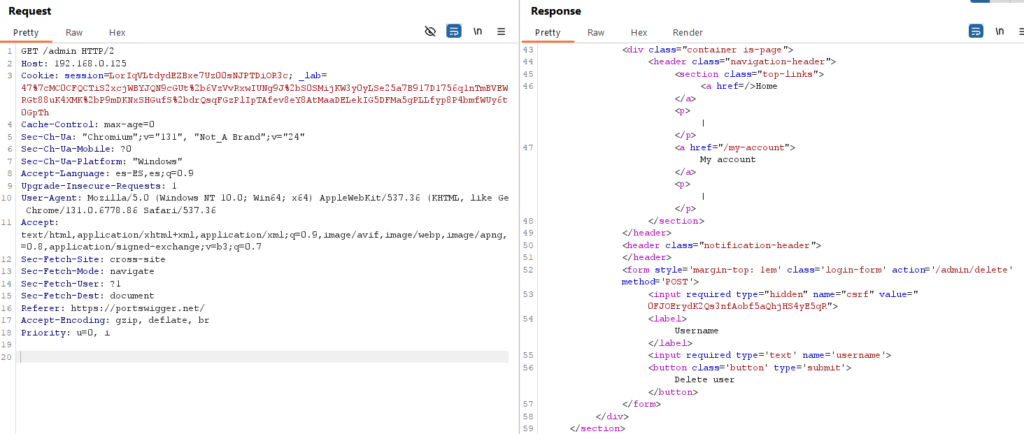Click the input name='username' line in response

pyautogui.click(x=770, y=356)
